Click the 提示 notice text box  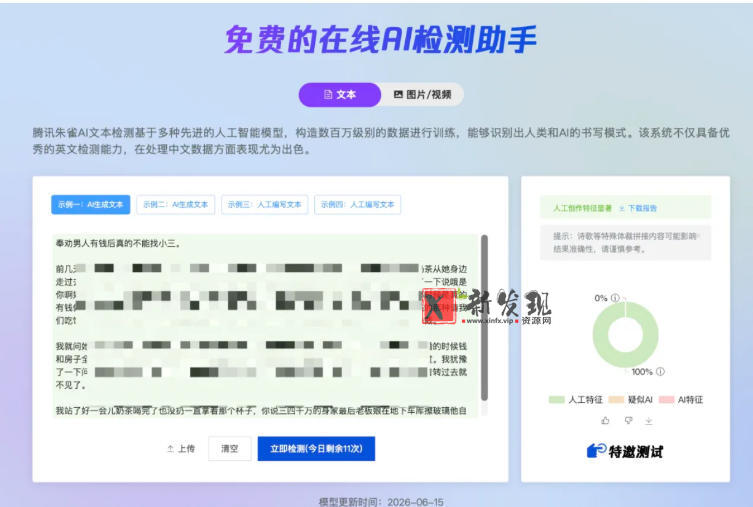click(x=625, y=242)
